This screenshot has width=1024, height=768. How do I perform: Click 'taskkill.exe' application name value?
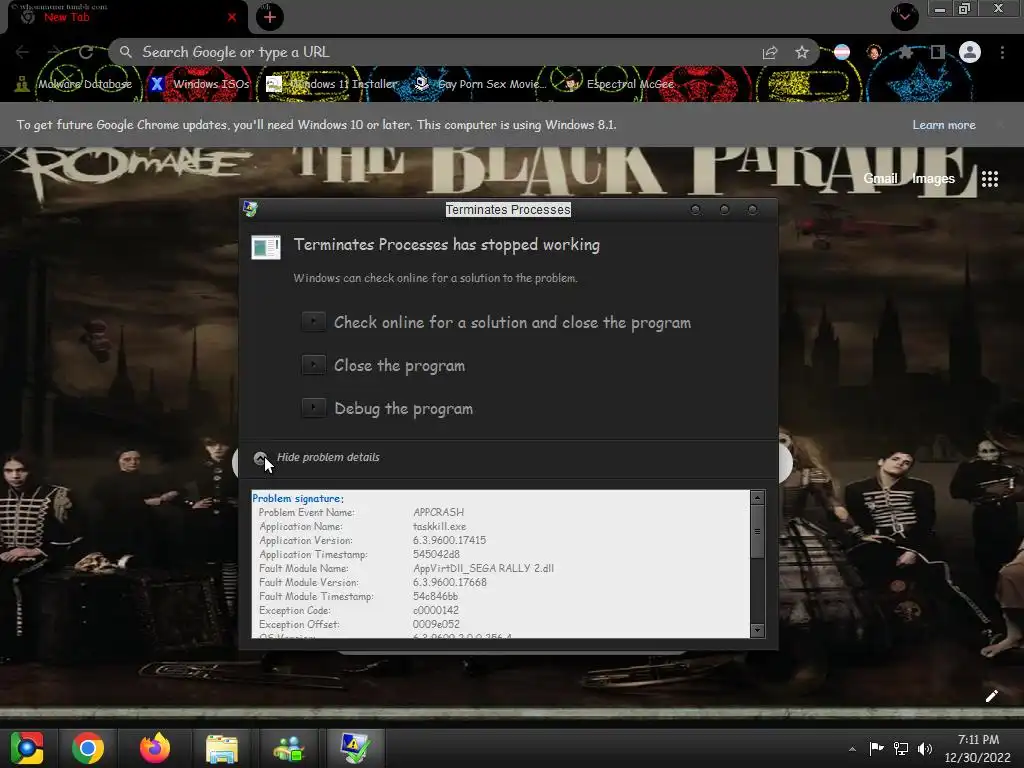(440, 526)
